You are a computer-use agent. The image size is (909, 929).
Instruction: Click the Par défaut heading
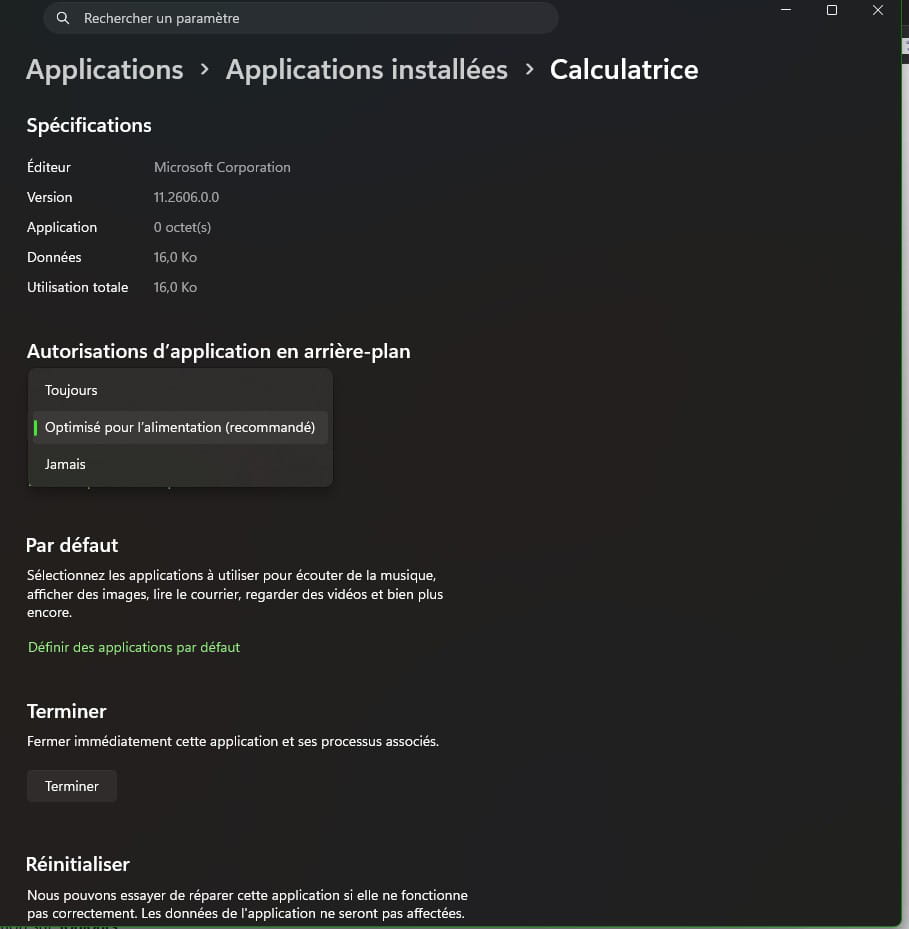tap(72, 545)
